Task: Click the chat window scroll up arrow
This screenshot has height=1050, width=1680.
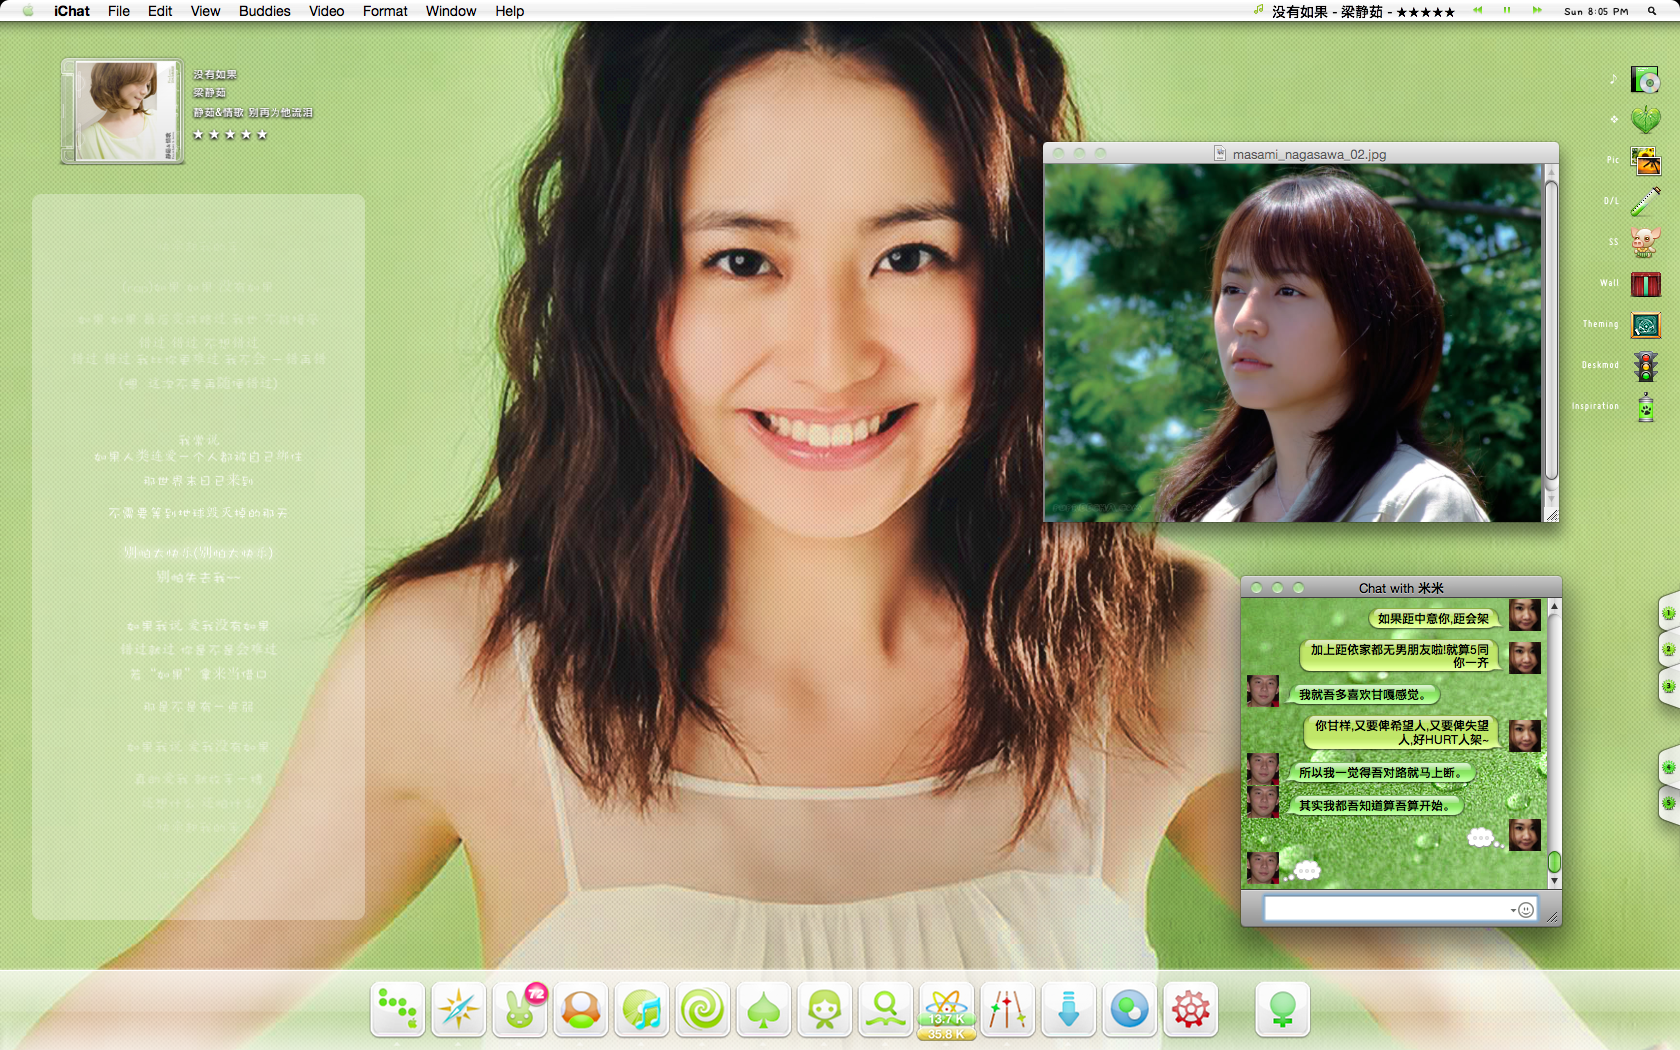Action: (1554, 606)
